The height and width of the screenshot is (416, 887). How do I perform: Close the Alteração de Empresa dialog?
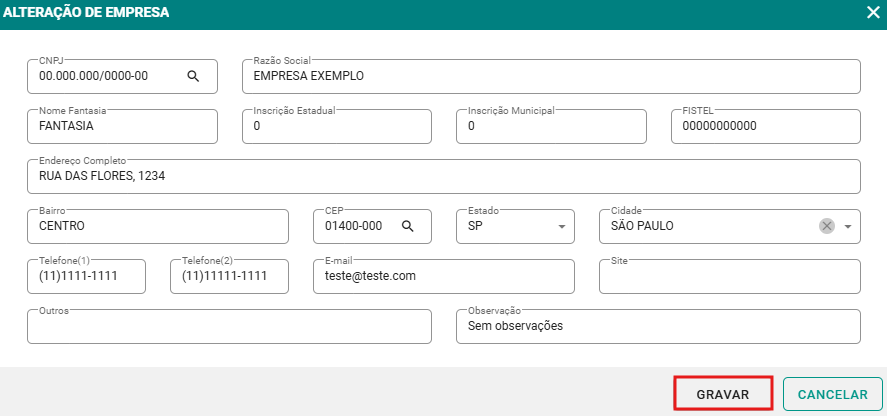(x=872, y=13)
